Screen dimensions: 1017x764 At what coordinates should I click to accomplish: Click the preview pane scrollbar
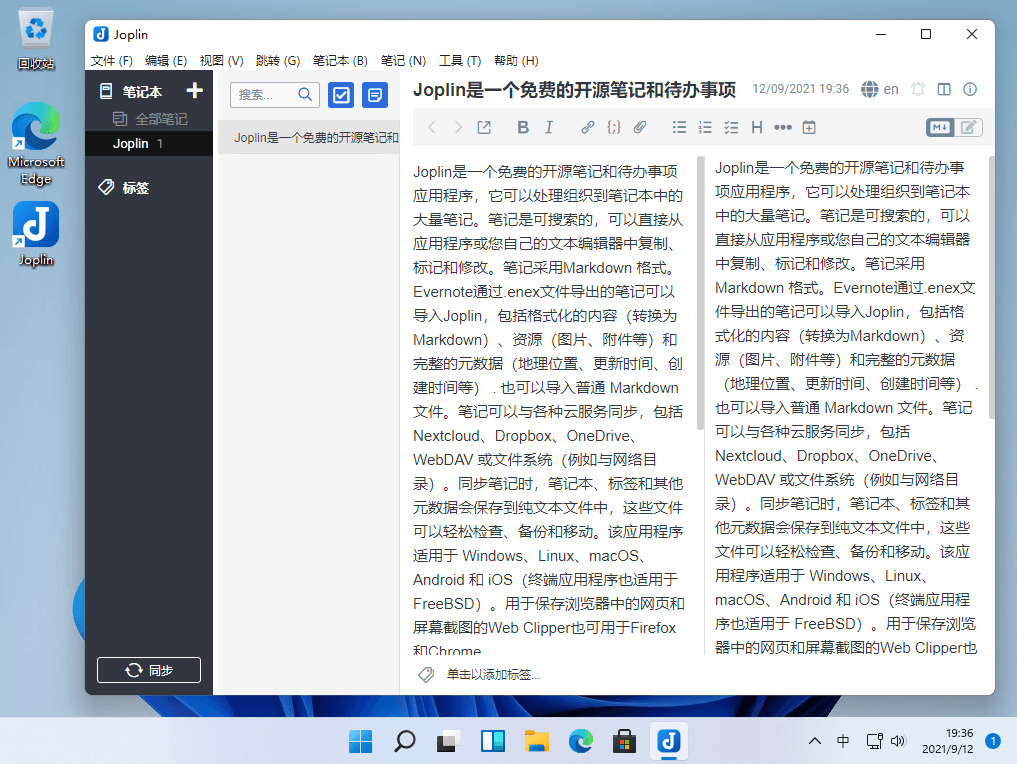[x=992, y=288]
